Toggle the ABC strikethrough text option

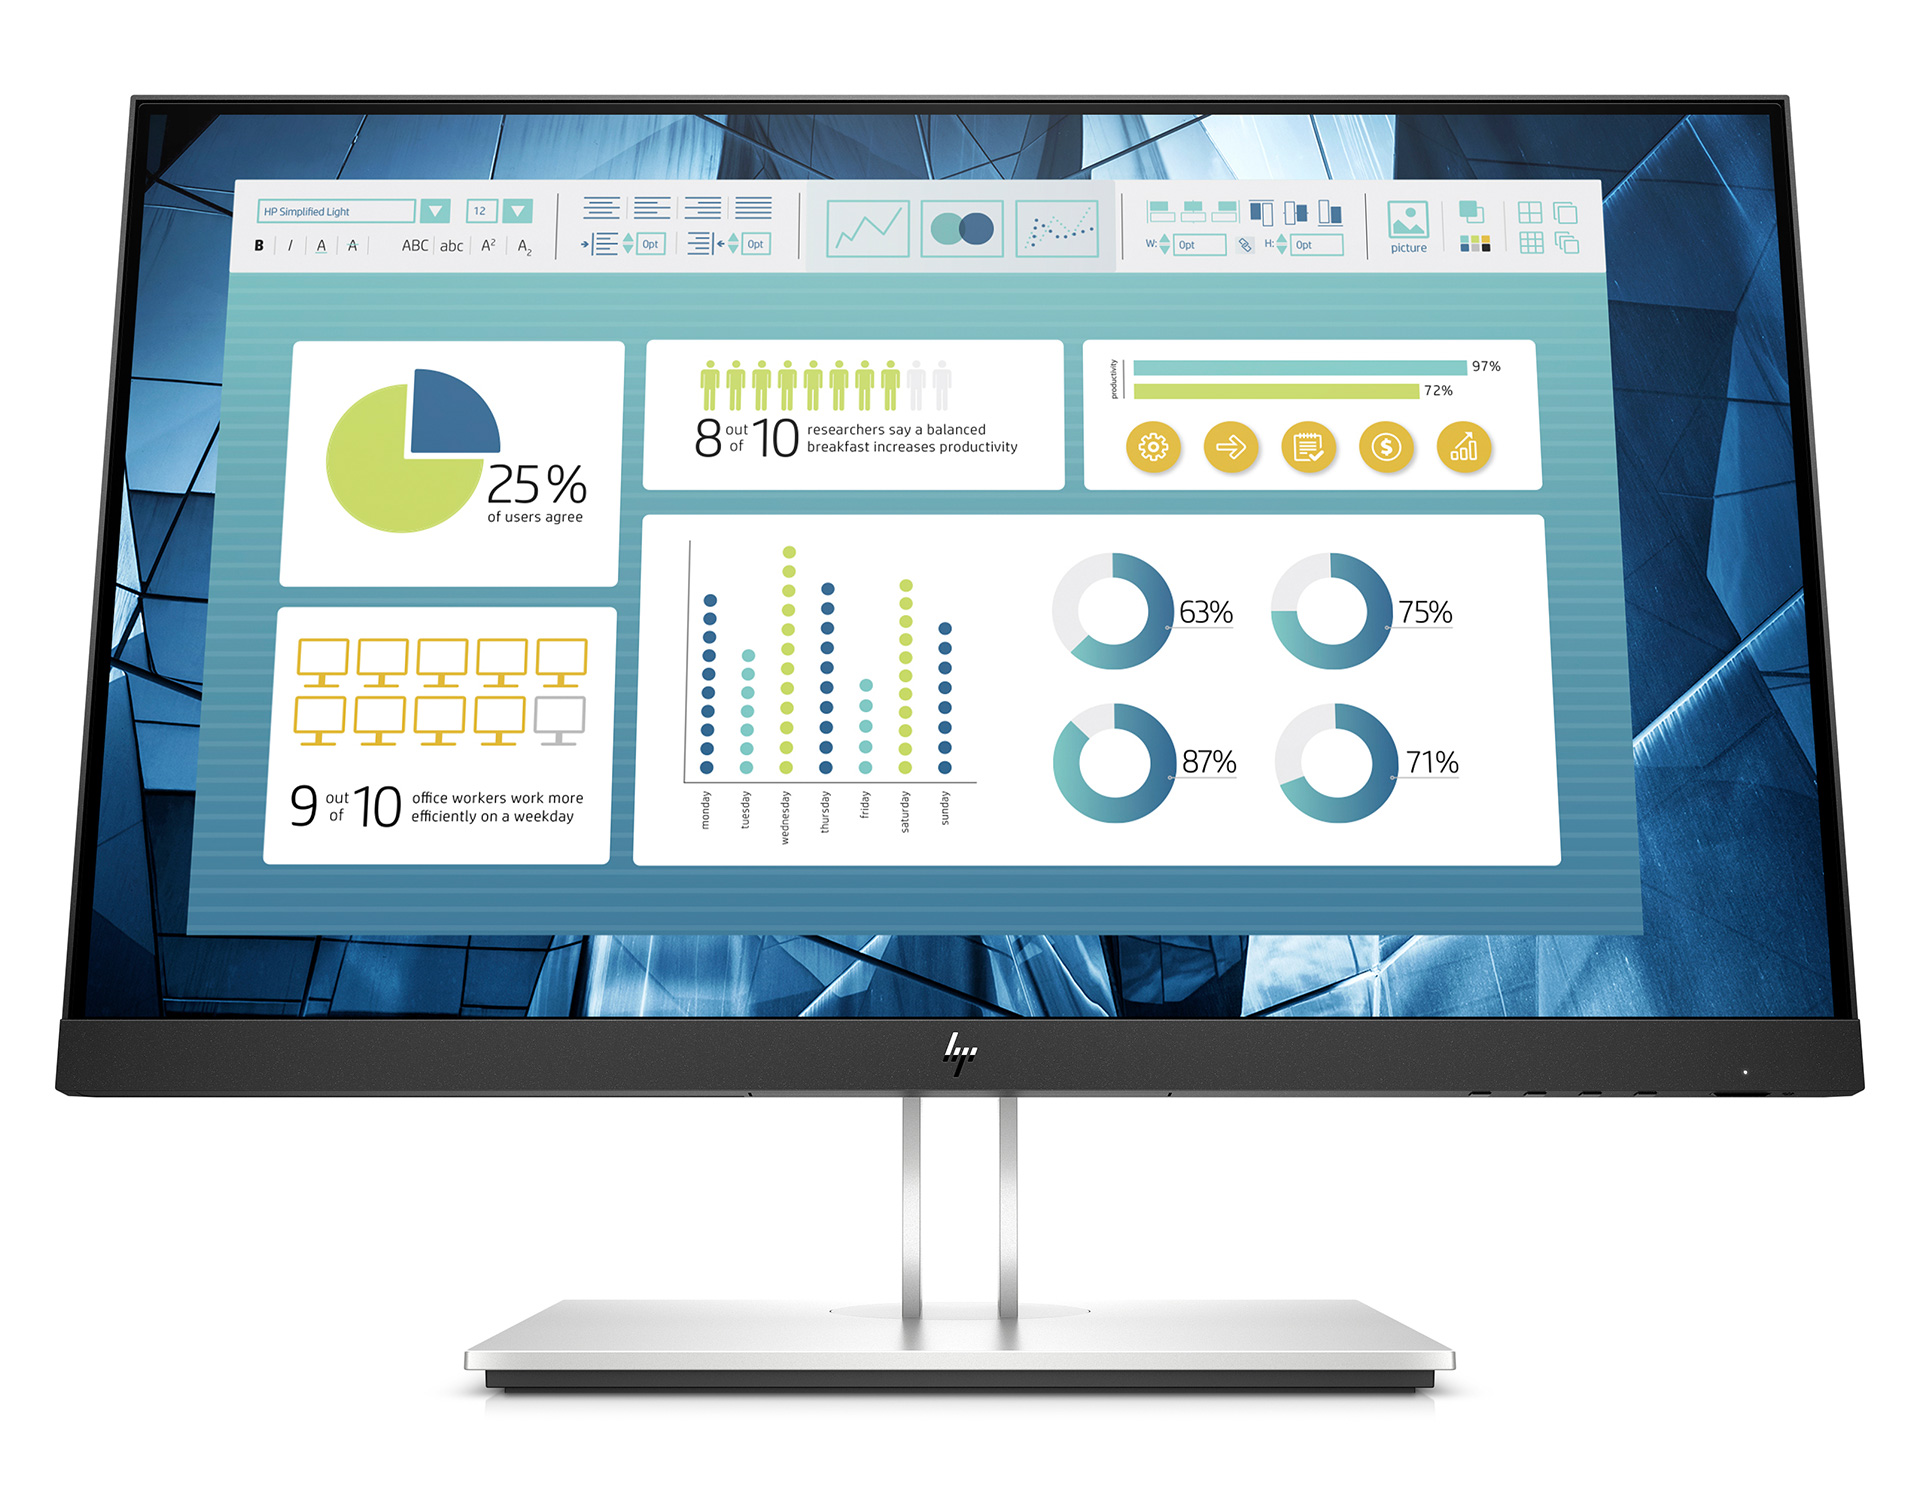(354, 249)
